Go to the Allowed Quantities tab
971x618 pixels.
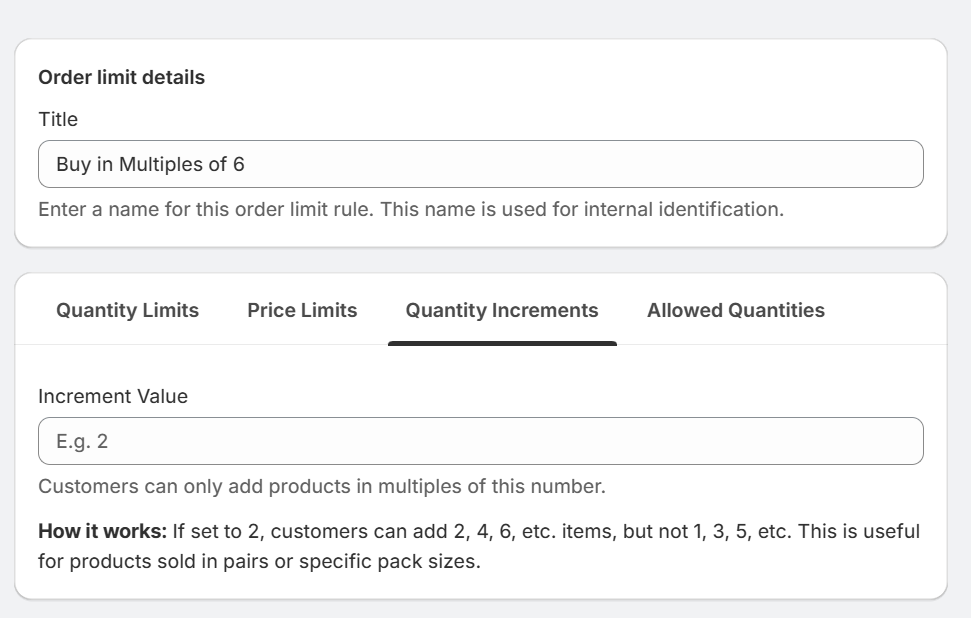[x=736, y=310]
